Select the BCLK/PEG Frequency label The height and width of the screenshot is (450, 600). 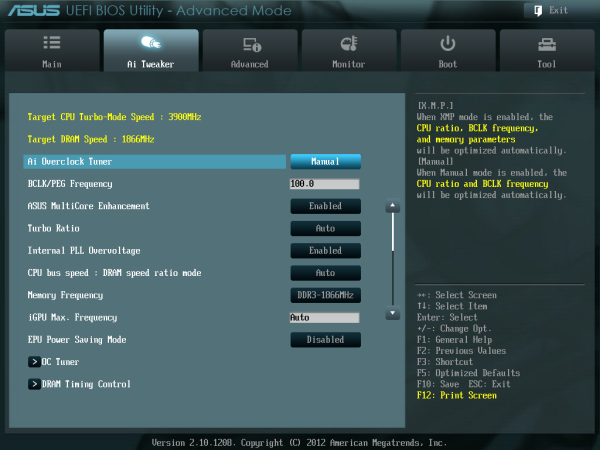pyautogui.click(x=70, y=184)
